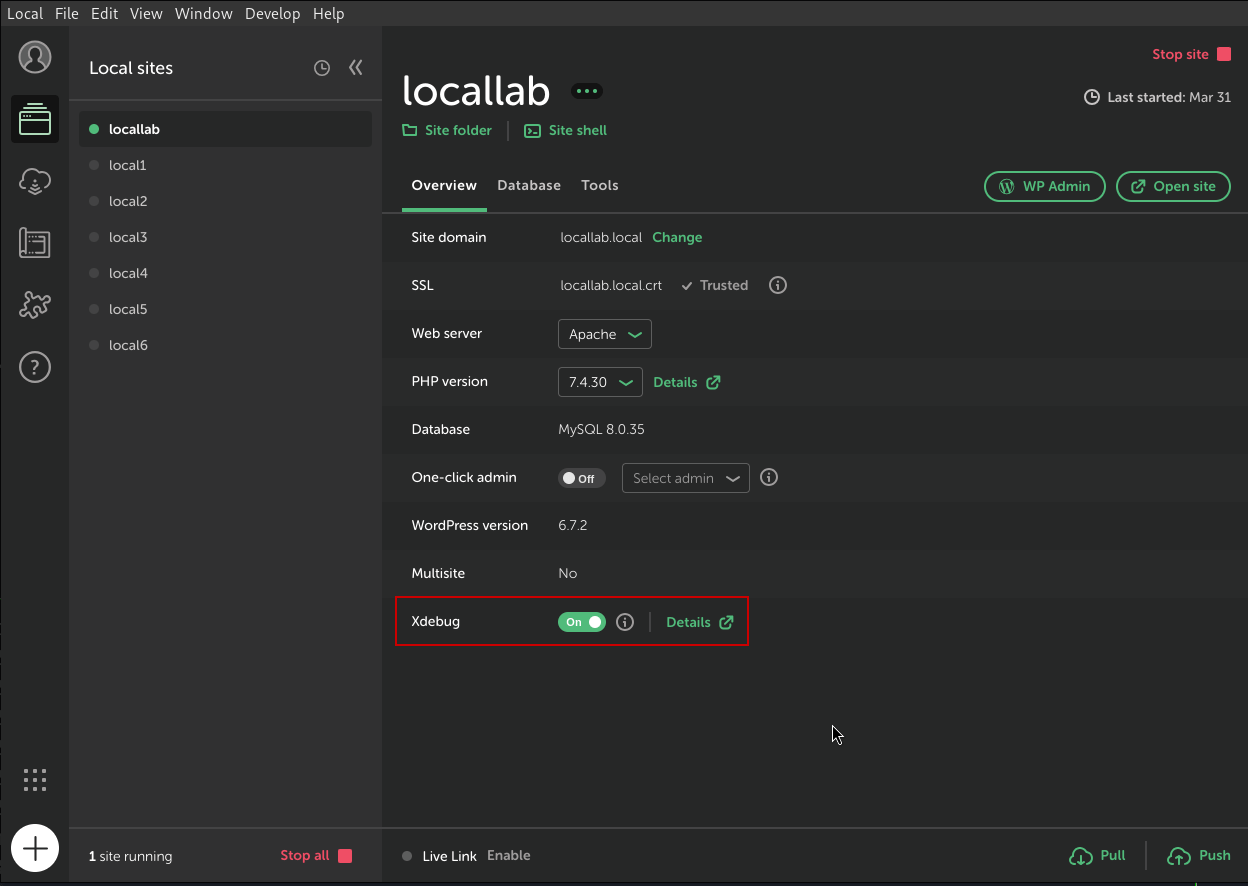Open the Cloud Backups sidebar icon
This screenshot has height=886, width=1248.
pos(35,181)
